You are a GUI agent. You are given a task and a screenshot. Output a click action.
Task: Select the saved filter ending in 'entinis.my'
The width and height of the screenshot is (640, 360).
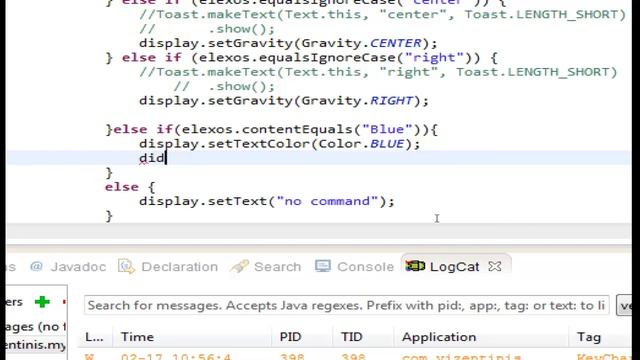(36, 345)
